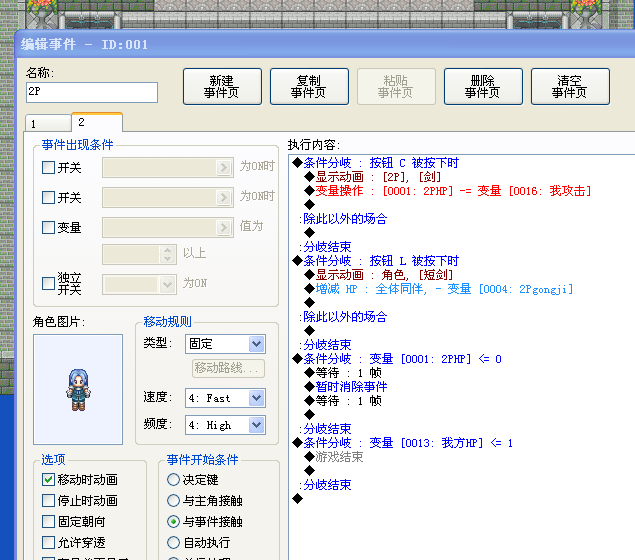Enable the 固定朝向 checkbox
Viewport: 635px width, 560px height.
(x=49, y=522)
